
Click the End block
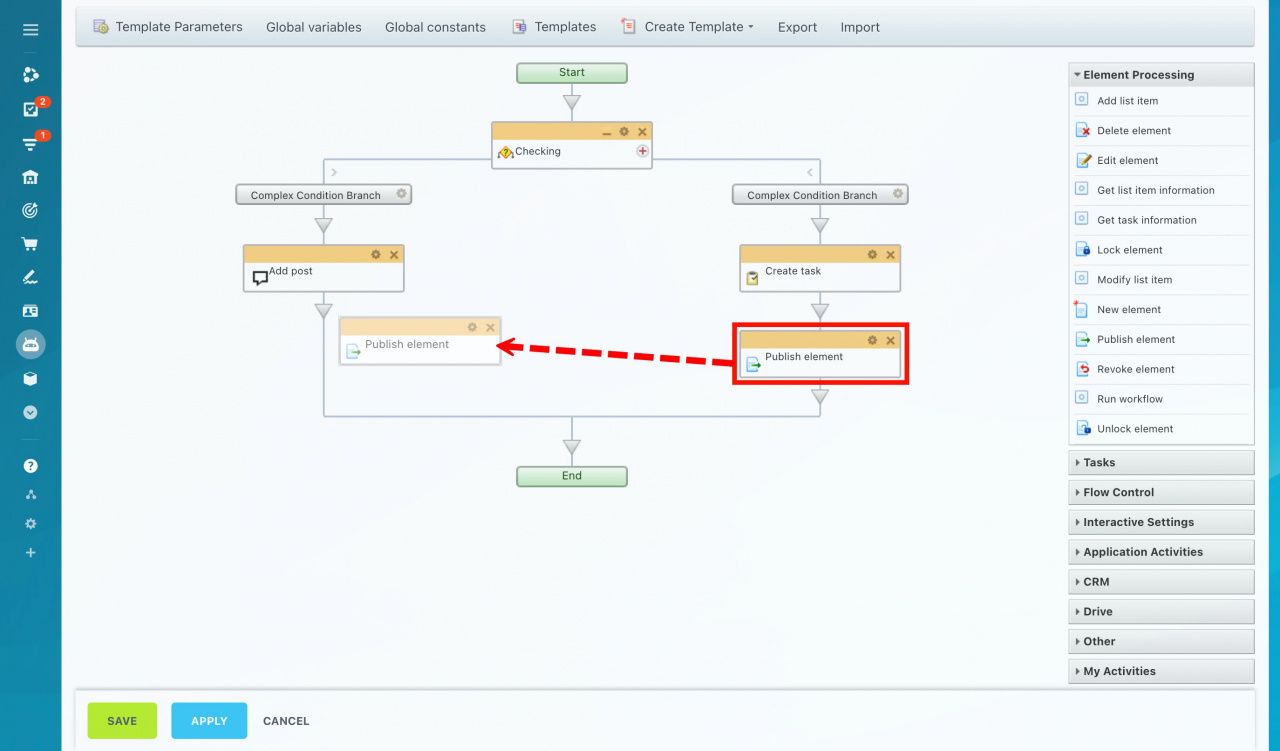click(x=572, y=476)
